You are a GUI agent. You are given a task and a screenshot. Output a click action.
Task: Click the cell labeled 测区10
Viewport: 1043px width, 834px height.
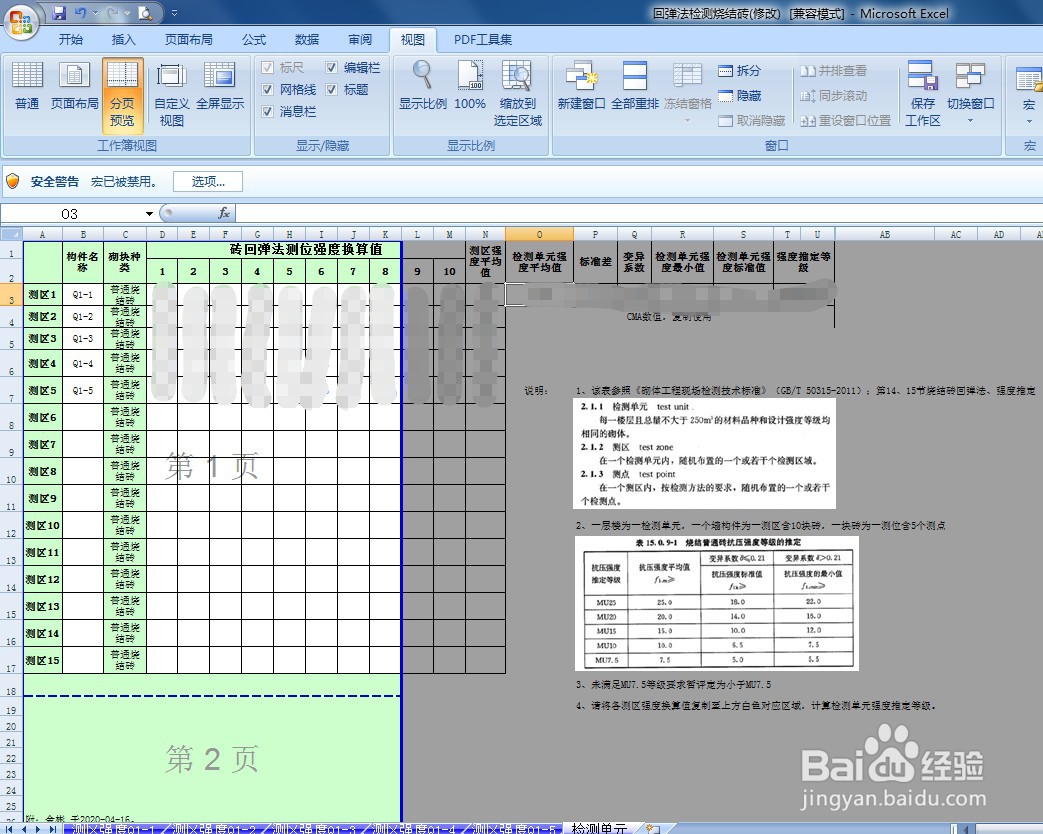coord(43,525)
